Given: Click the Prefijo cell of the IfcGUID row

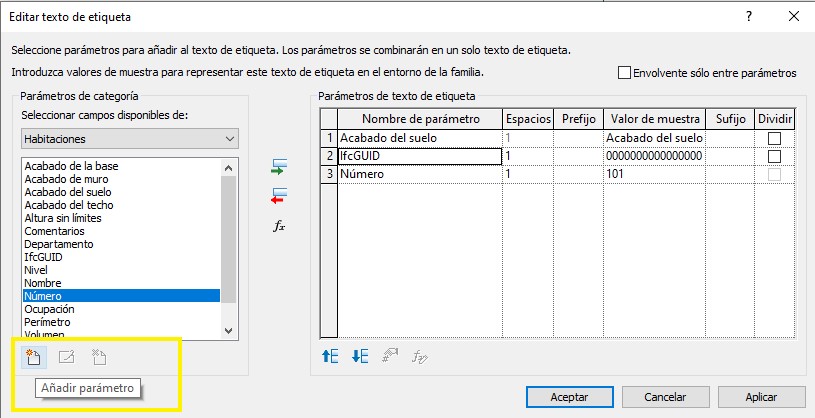Looking at the screenshot, I should [x=578, y=156].
